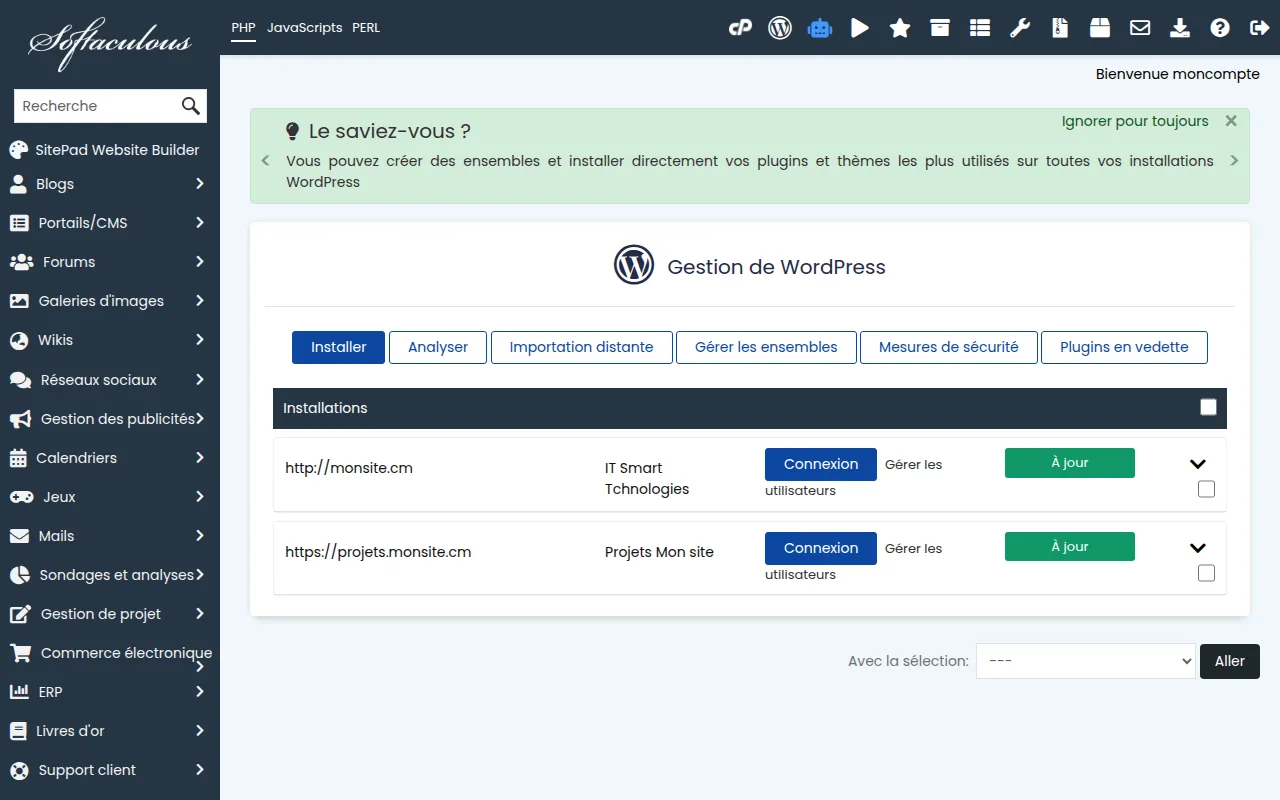Open the 'Avec la sélection' dropdown
1280x800 pixels.
(1086, 661)
